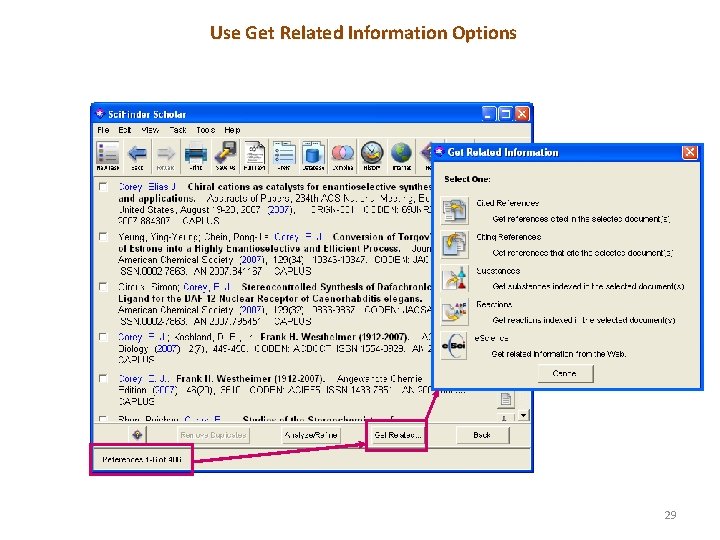Check the box for Stereocontrolled Synthesis reference
Screen dimensions: 720x540
[103, 287]
